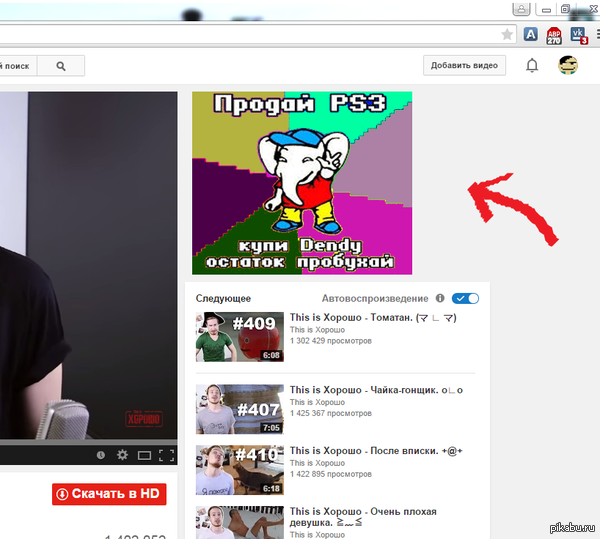Click the Продай PS3 Dendy ad banner
Screen dimensions: 600x539
pos(301,182)
